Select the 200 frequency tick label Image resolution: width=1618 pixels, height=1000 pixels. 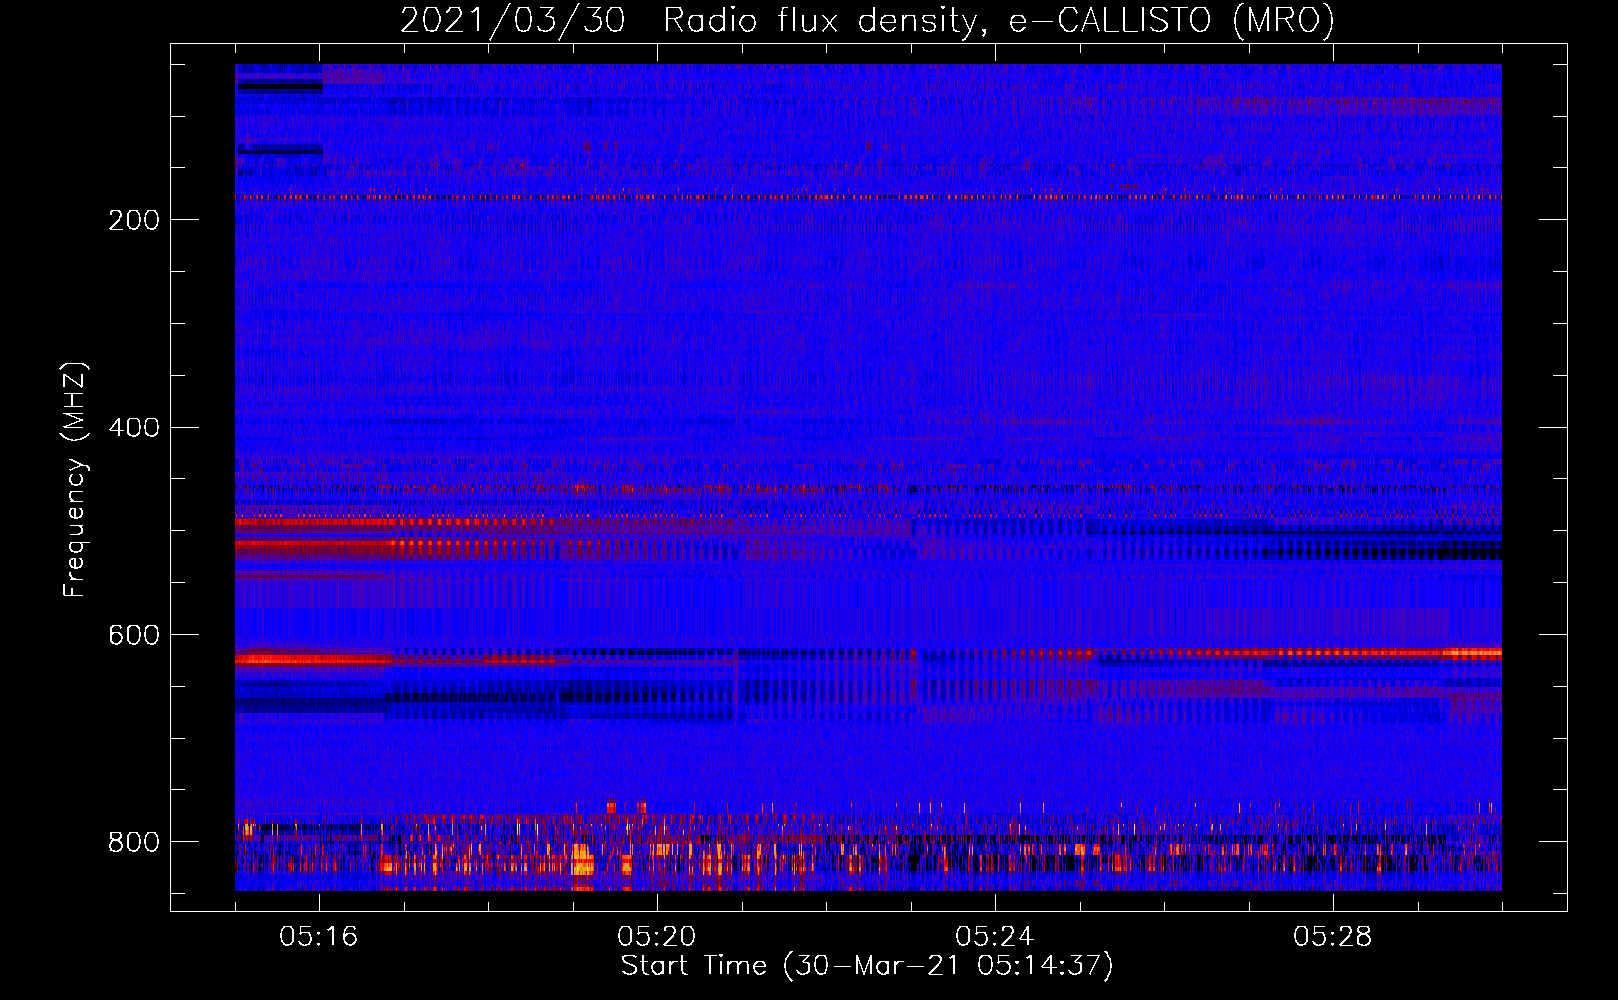134,220
